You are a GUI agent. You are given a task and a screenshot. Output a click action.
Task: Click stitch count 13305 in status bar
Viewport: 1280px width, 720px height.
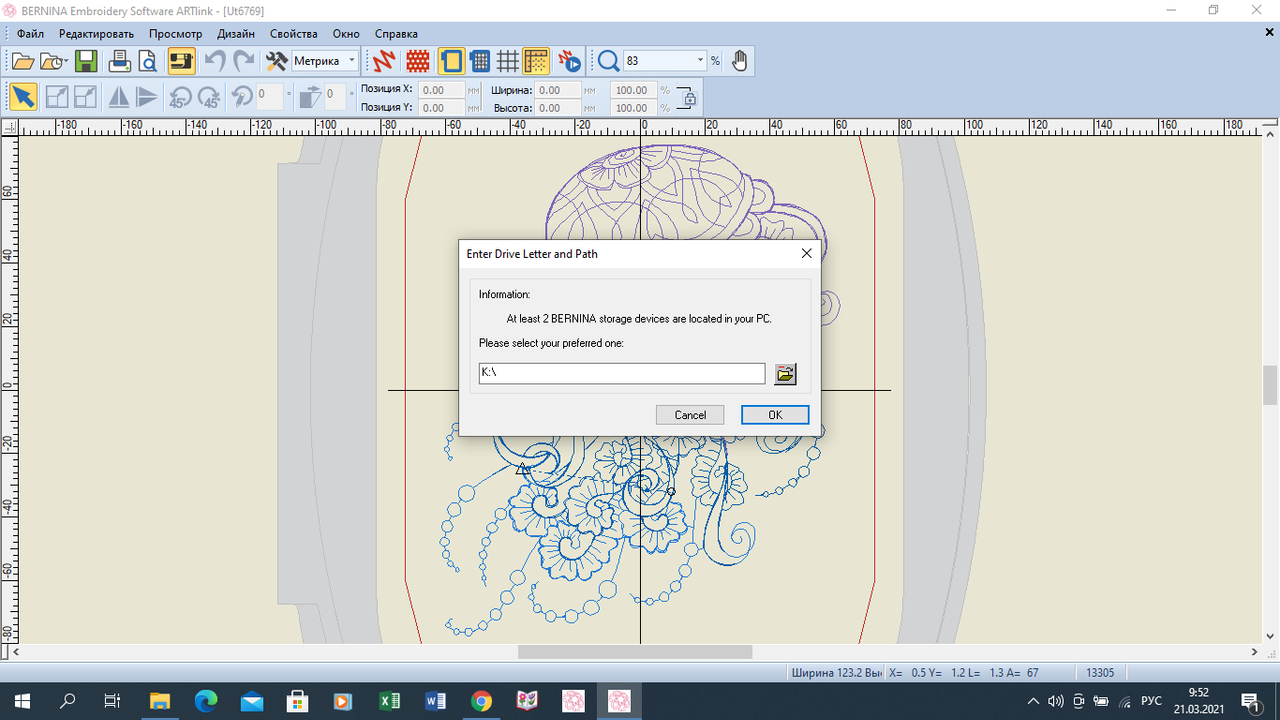pos(1100,673)
